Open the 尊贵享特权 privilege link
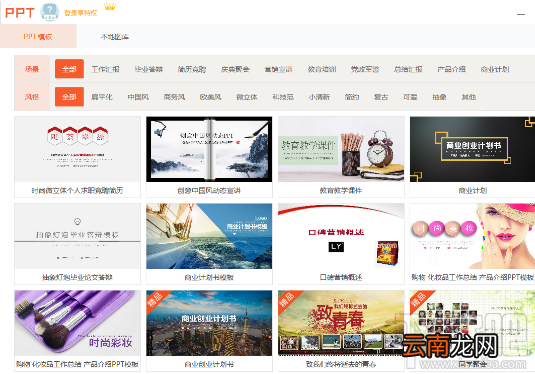The width and height of the screenshot is (535, 374). (x=81, y=13)
